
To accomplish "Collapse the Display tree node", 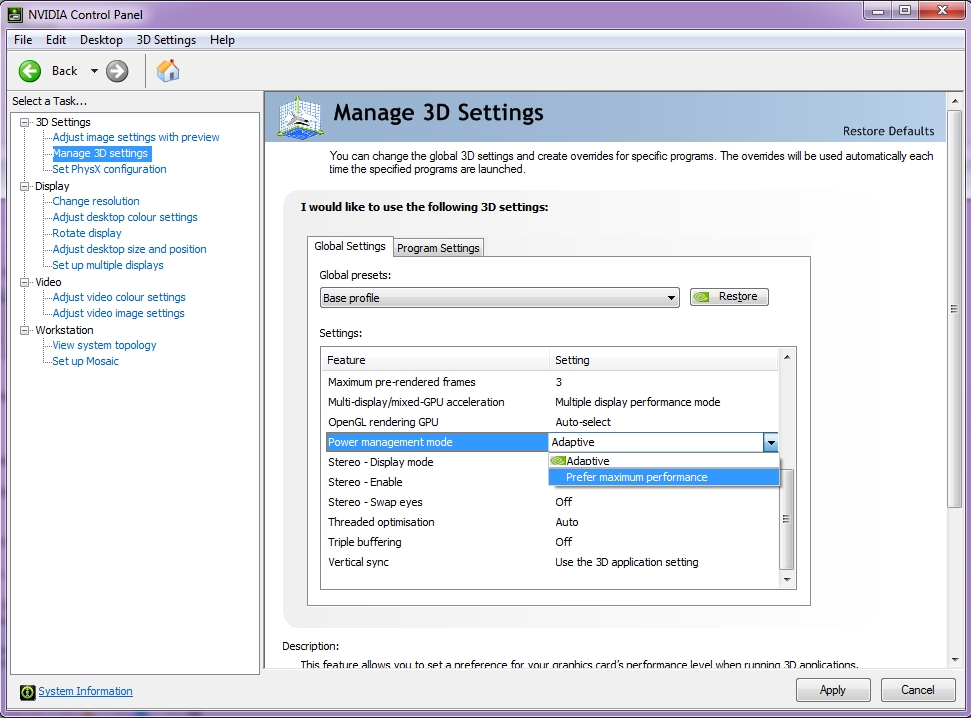I will (25, 186).
